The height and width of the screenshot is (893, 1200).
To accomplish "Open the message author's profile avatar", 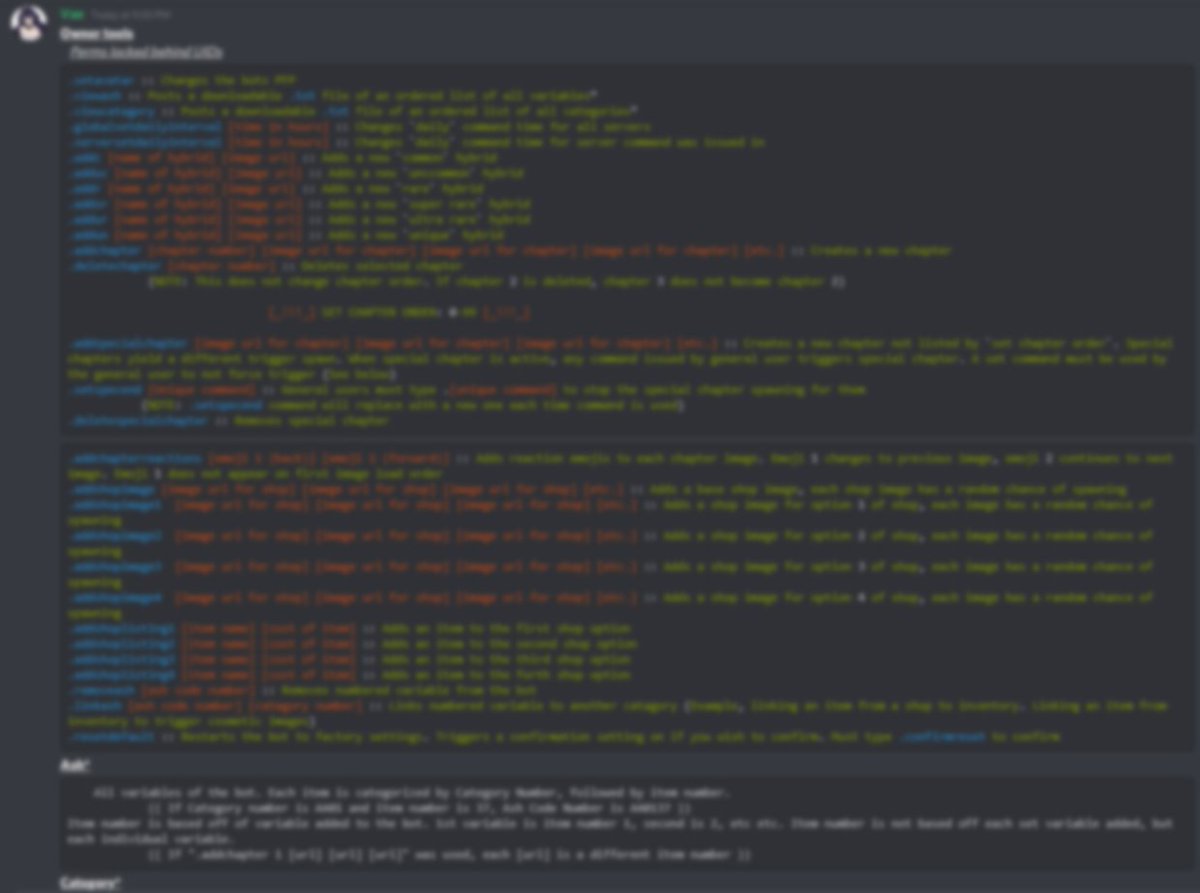I will [x=28, y=22].
